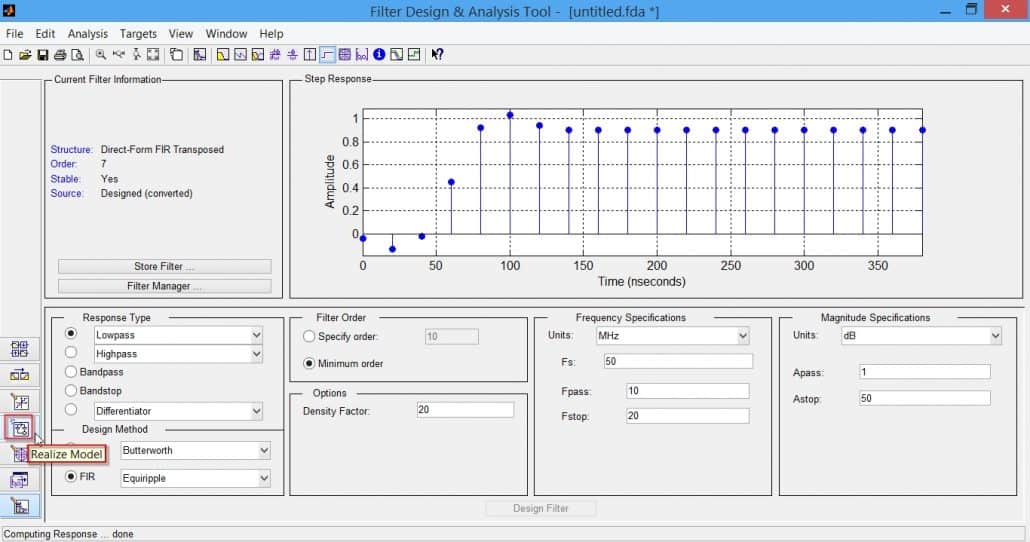
Task: Click the Store Filter button
Action: (x=164, y=266)
